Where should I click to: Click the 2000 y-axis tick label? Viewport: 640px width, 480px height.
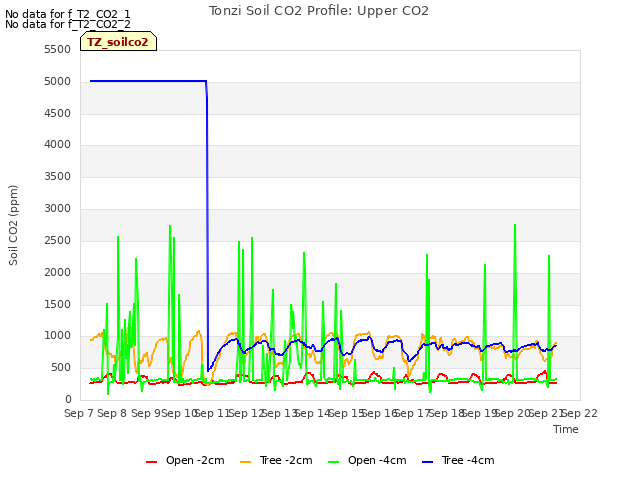point(58,272)
